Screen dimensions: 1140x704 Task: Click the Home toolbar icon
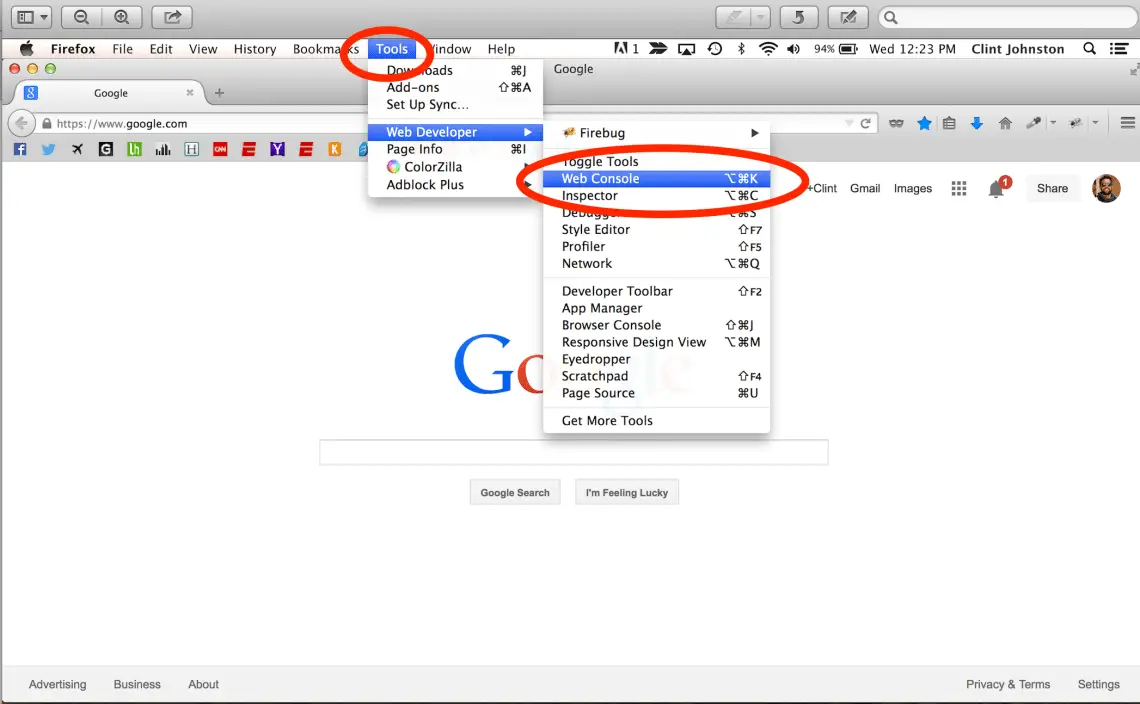[x=1005, y=124]
